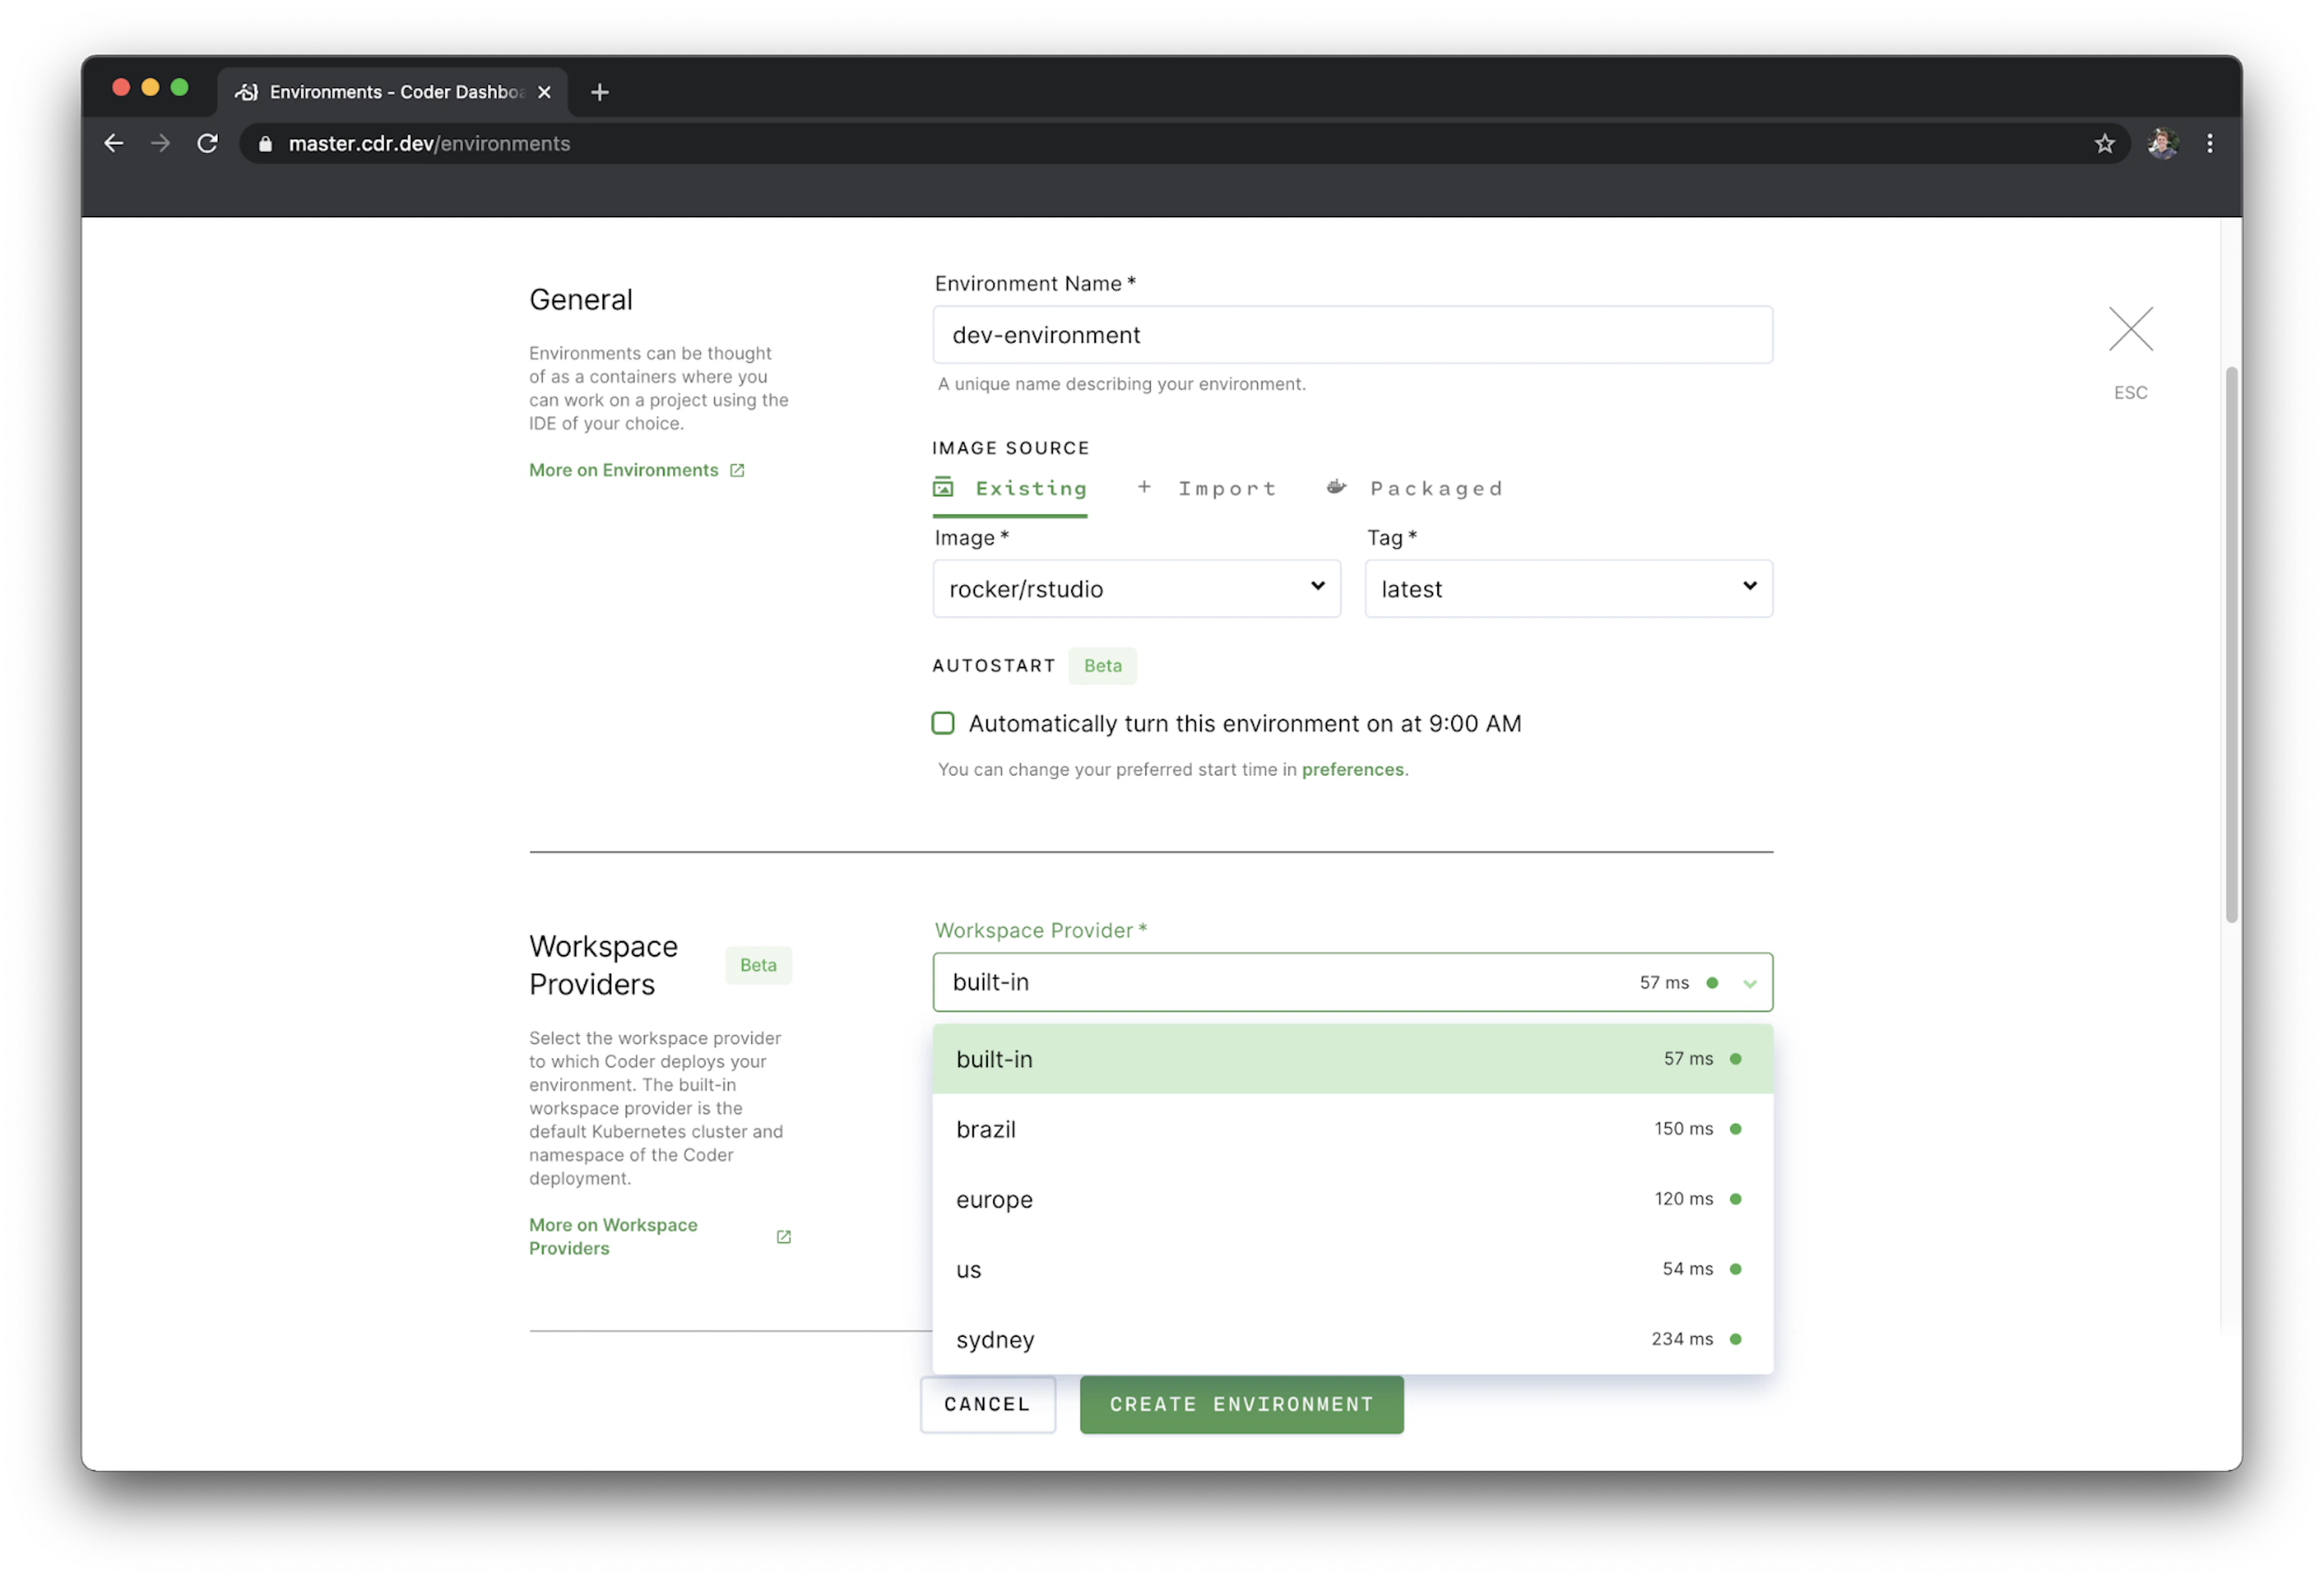Select the brazil provider option
This screenshot has height=1579, width=2324.
coord(1352,1129)
